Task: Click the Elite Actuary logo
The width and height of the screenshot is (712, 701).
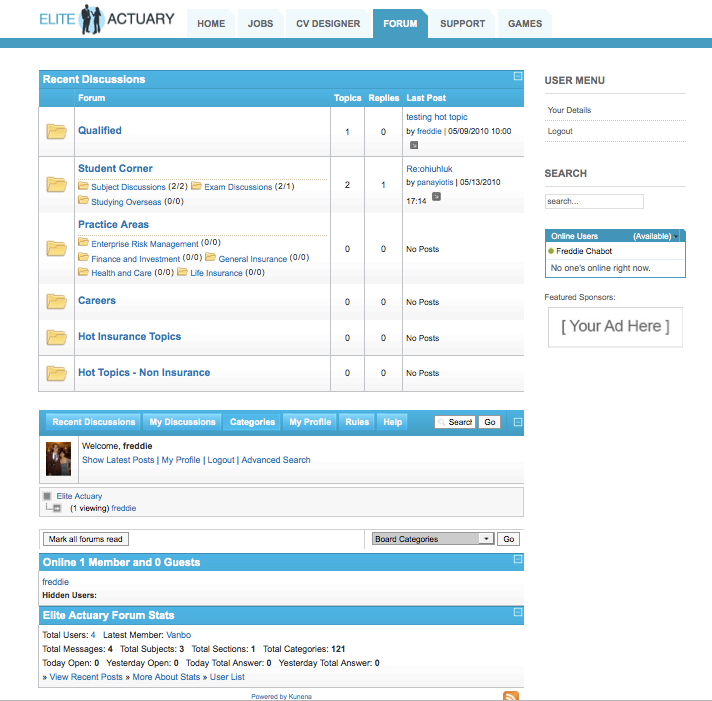Action: (x=107, y=19)
